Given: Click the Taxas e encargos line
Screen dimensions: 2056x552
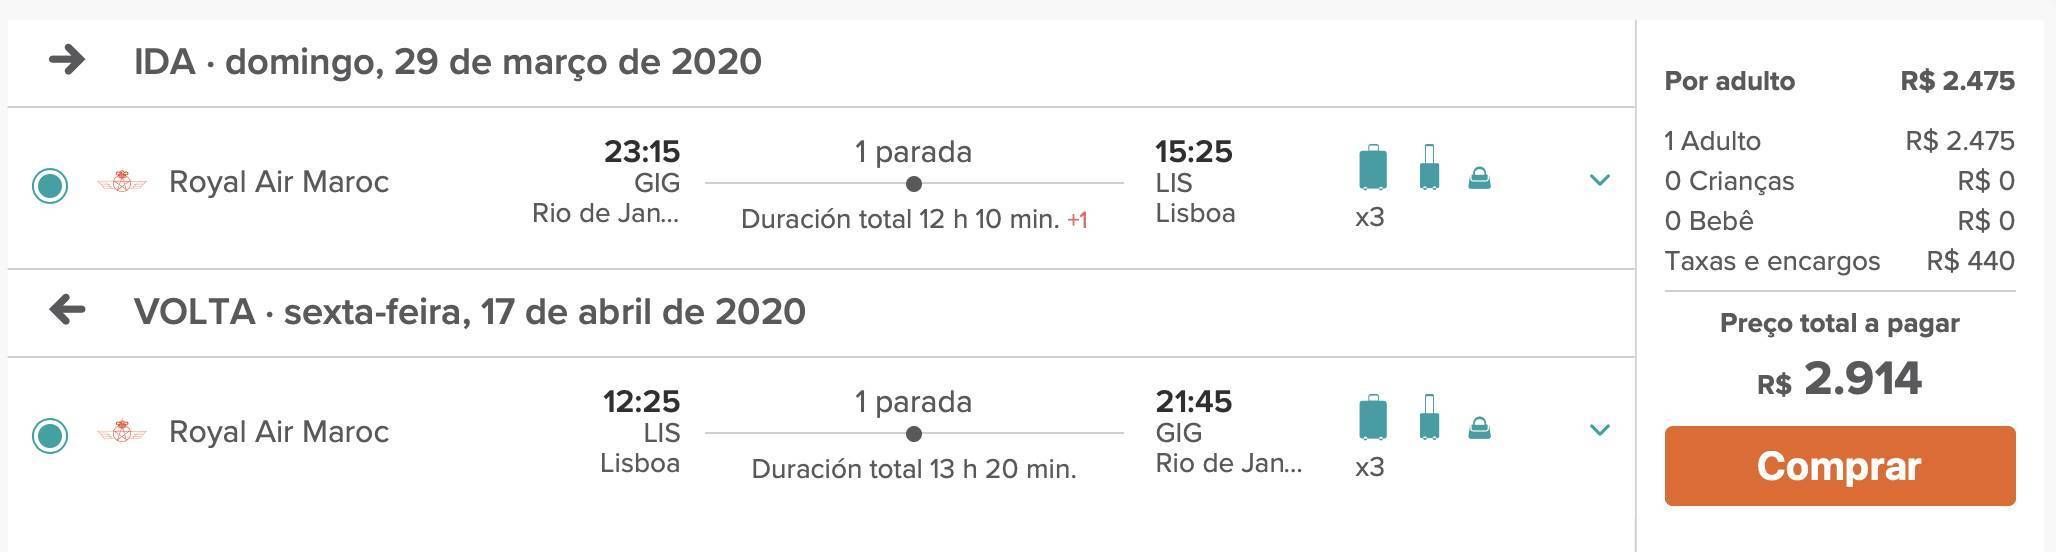Looking at the screenshot, I should (x=1840, y=261).
